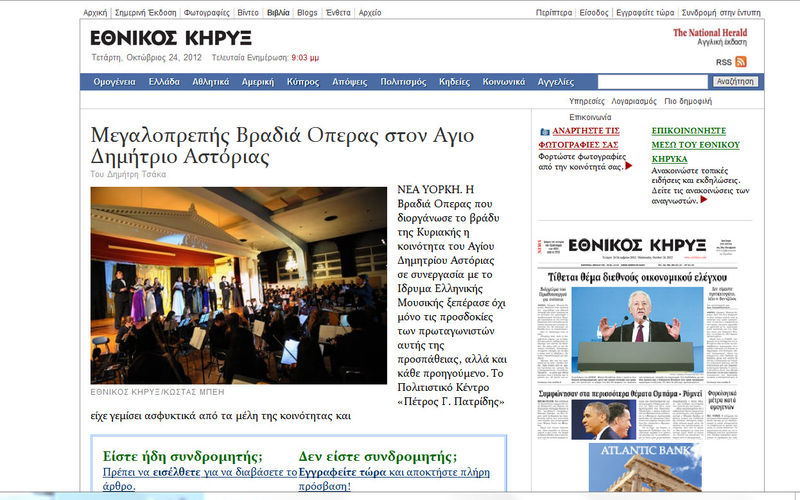Click Εγγραφείτε τώρα in top bar
800x500 pixels.
(645, 13)
